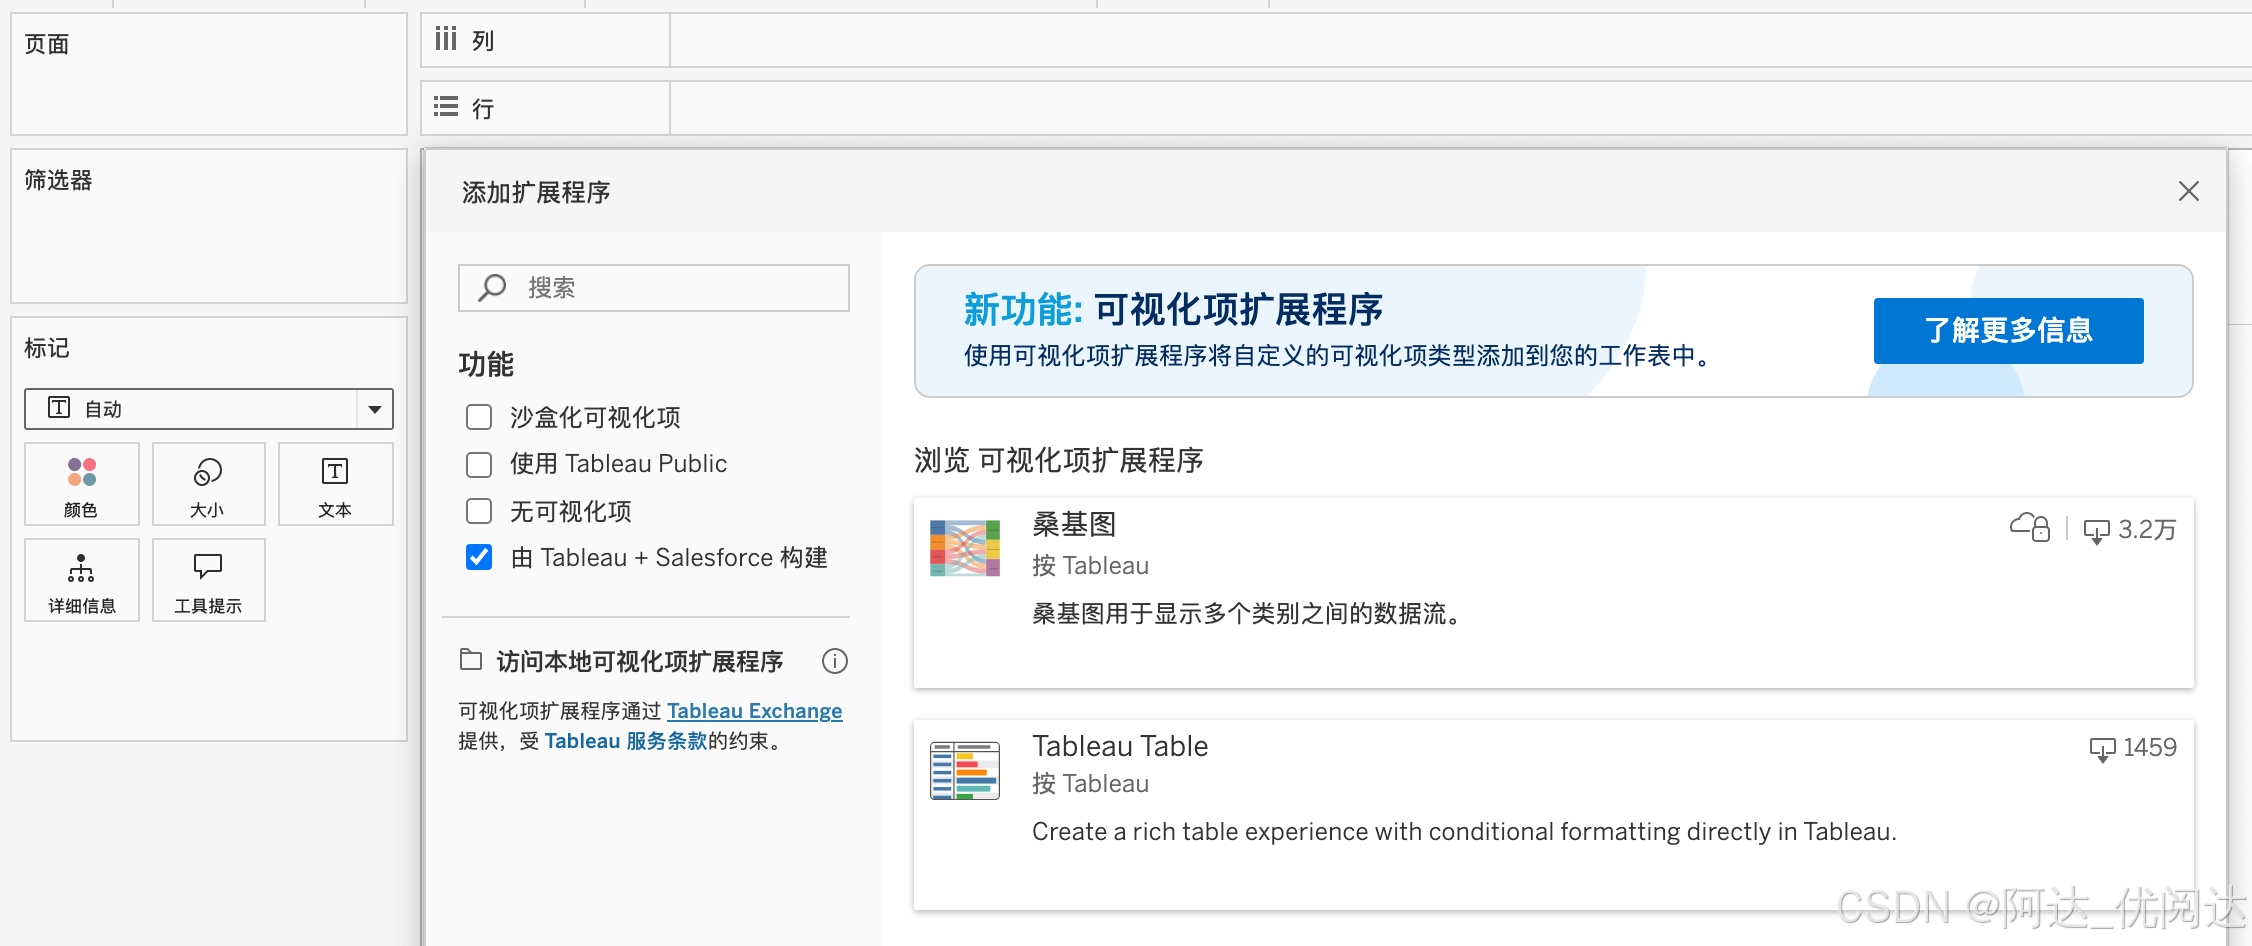Click the folder icon for local extensions

coord(471,659)
